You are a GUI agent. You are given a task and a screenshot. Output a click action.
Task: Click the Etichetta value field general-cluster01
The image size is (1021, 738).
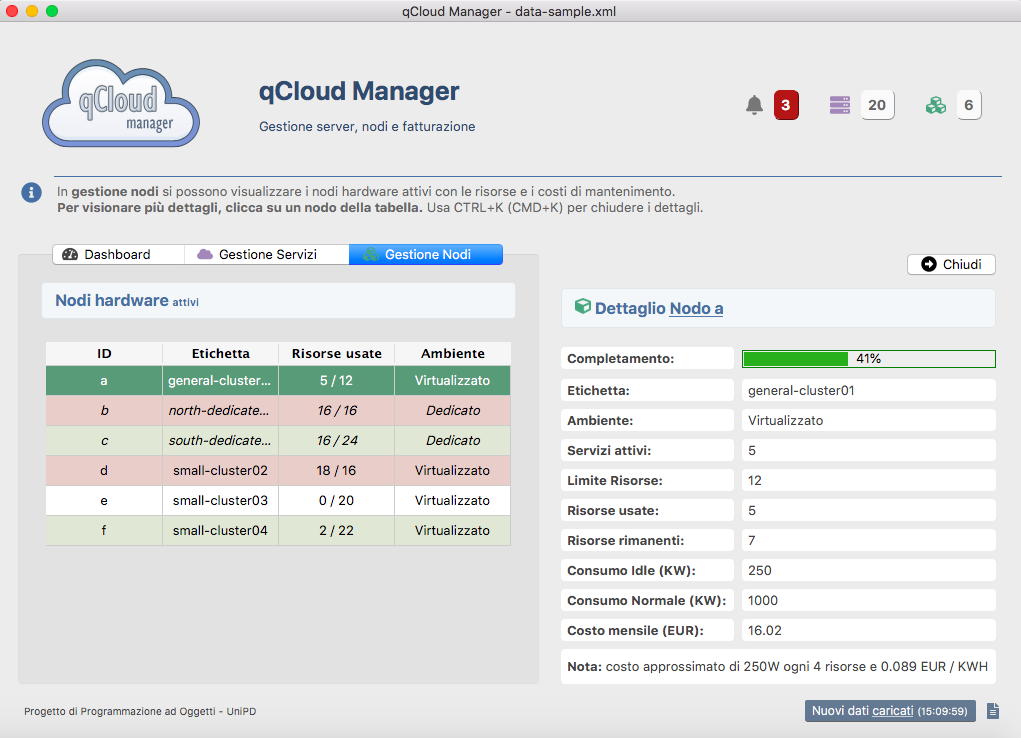tap(868, 391)
